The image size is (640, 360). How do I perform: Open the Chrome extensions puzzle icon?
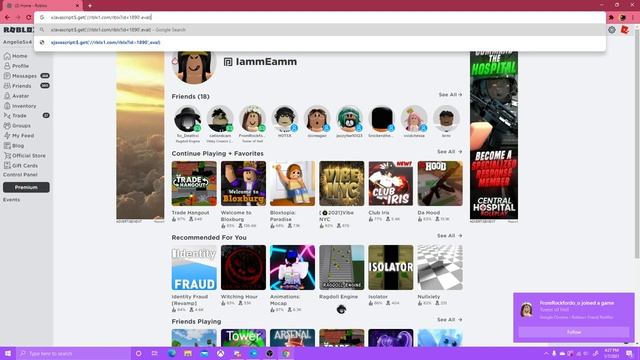pos(611,18)
